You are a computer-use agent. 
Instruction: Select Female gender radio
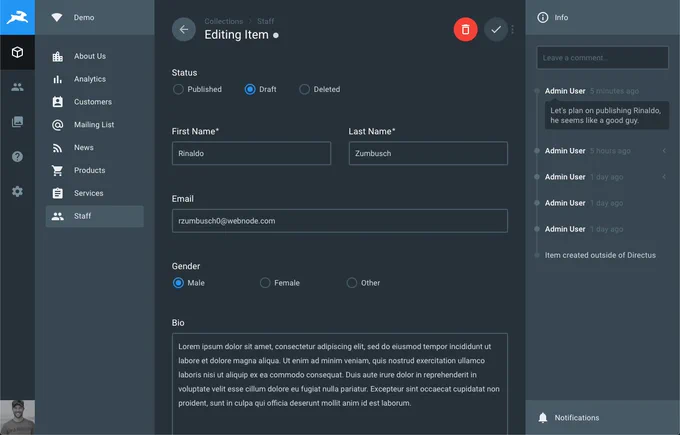265,283
